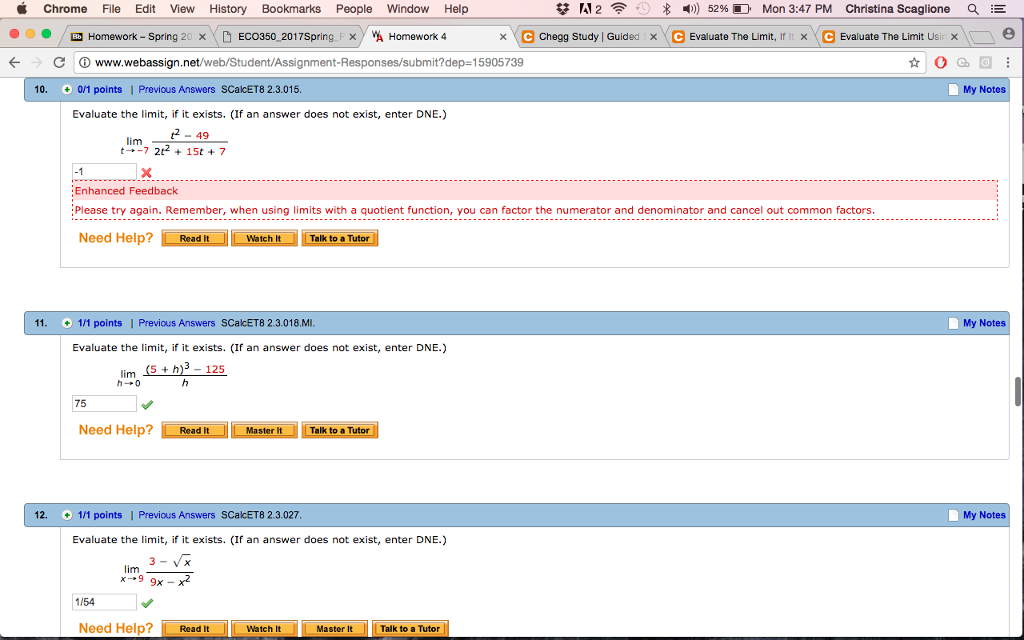Bookmark this page with star icon
Image resolution: width=1024 pixels, height=640 pixels.
click(914, 63)
